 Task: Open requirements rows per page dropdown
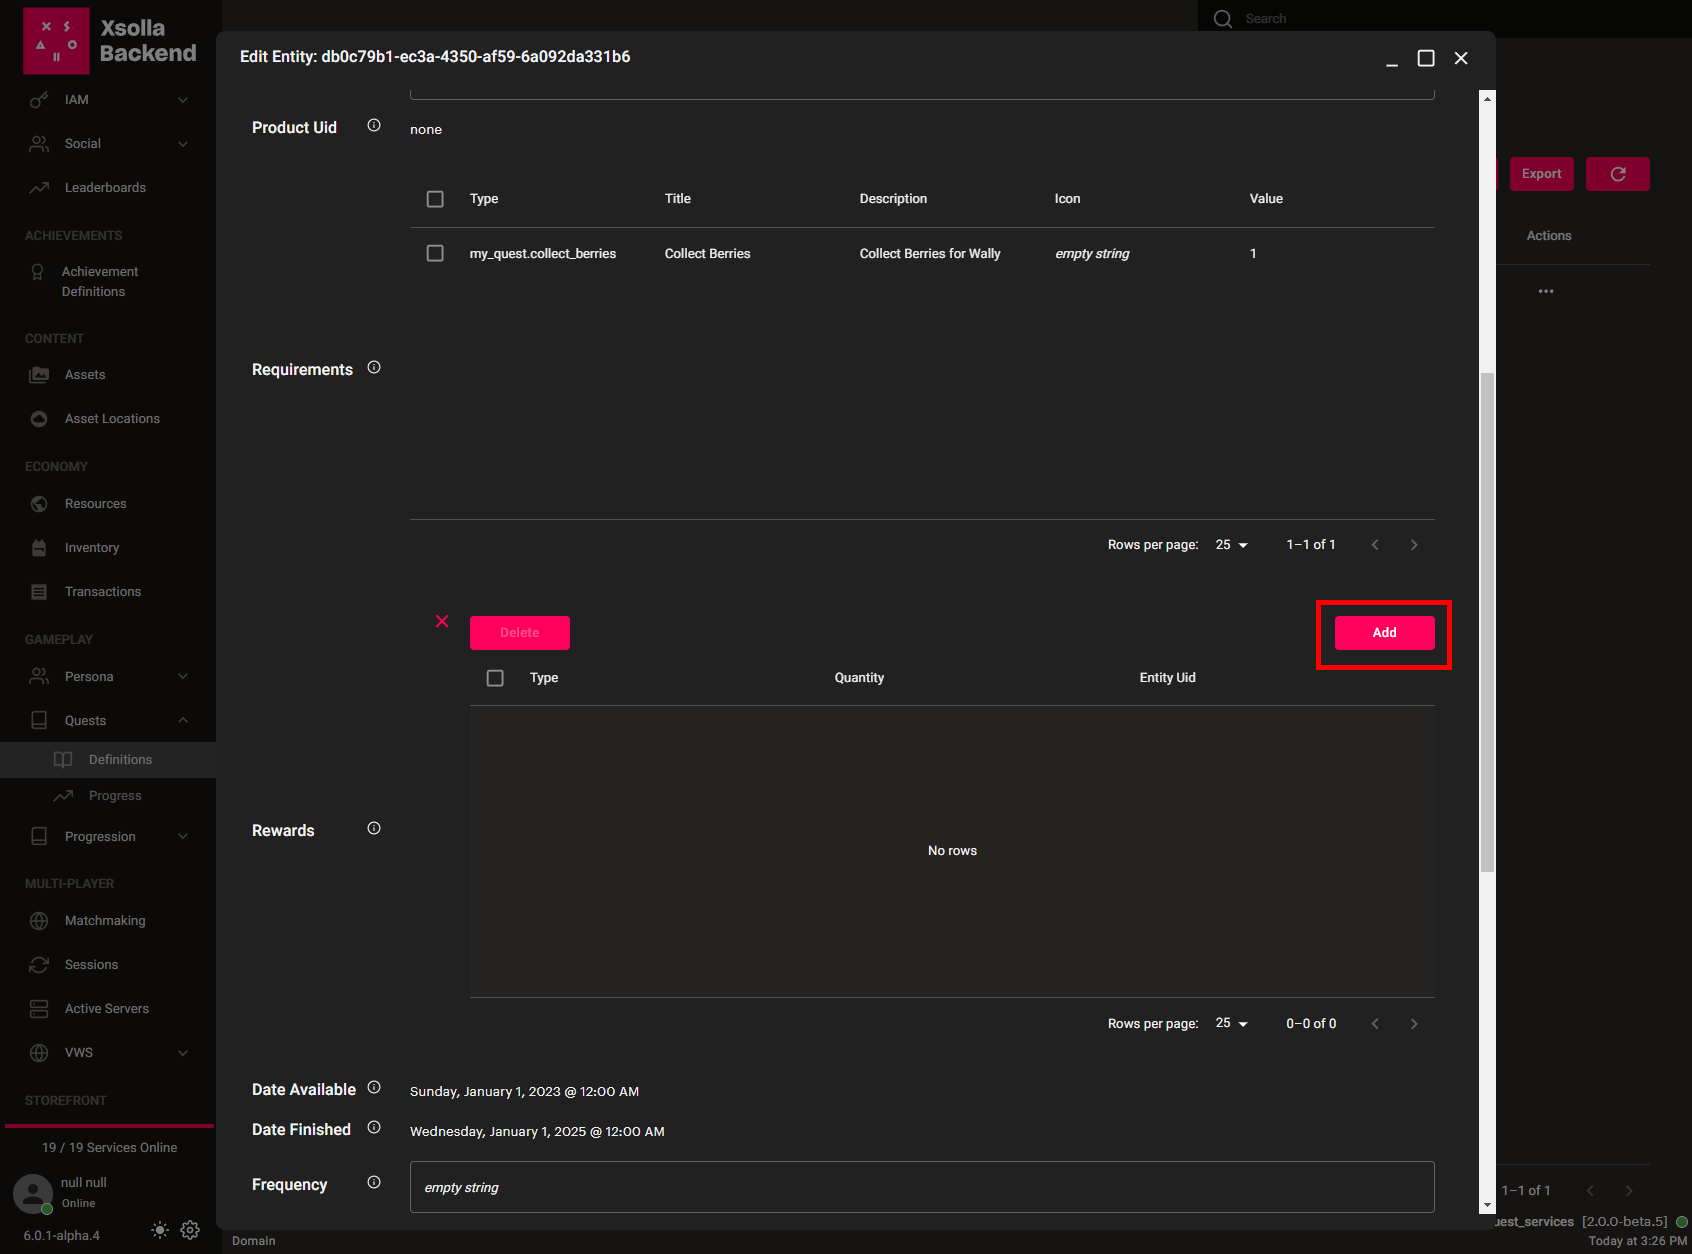1232,545
